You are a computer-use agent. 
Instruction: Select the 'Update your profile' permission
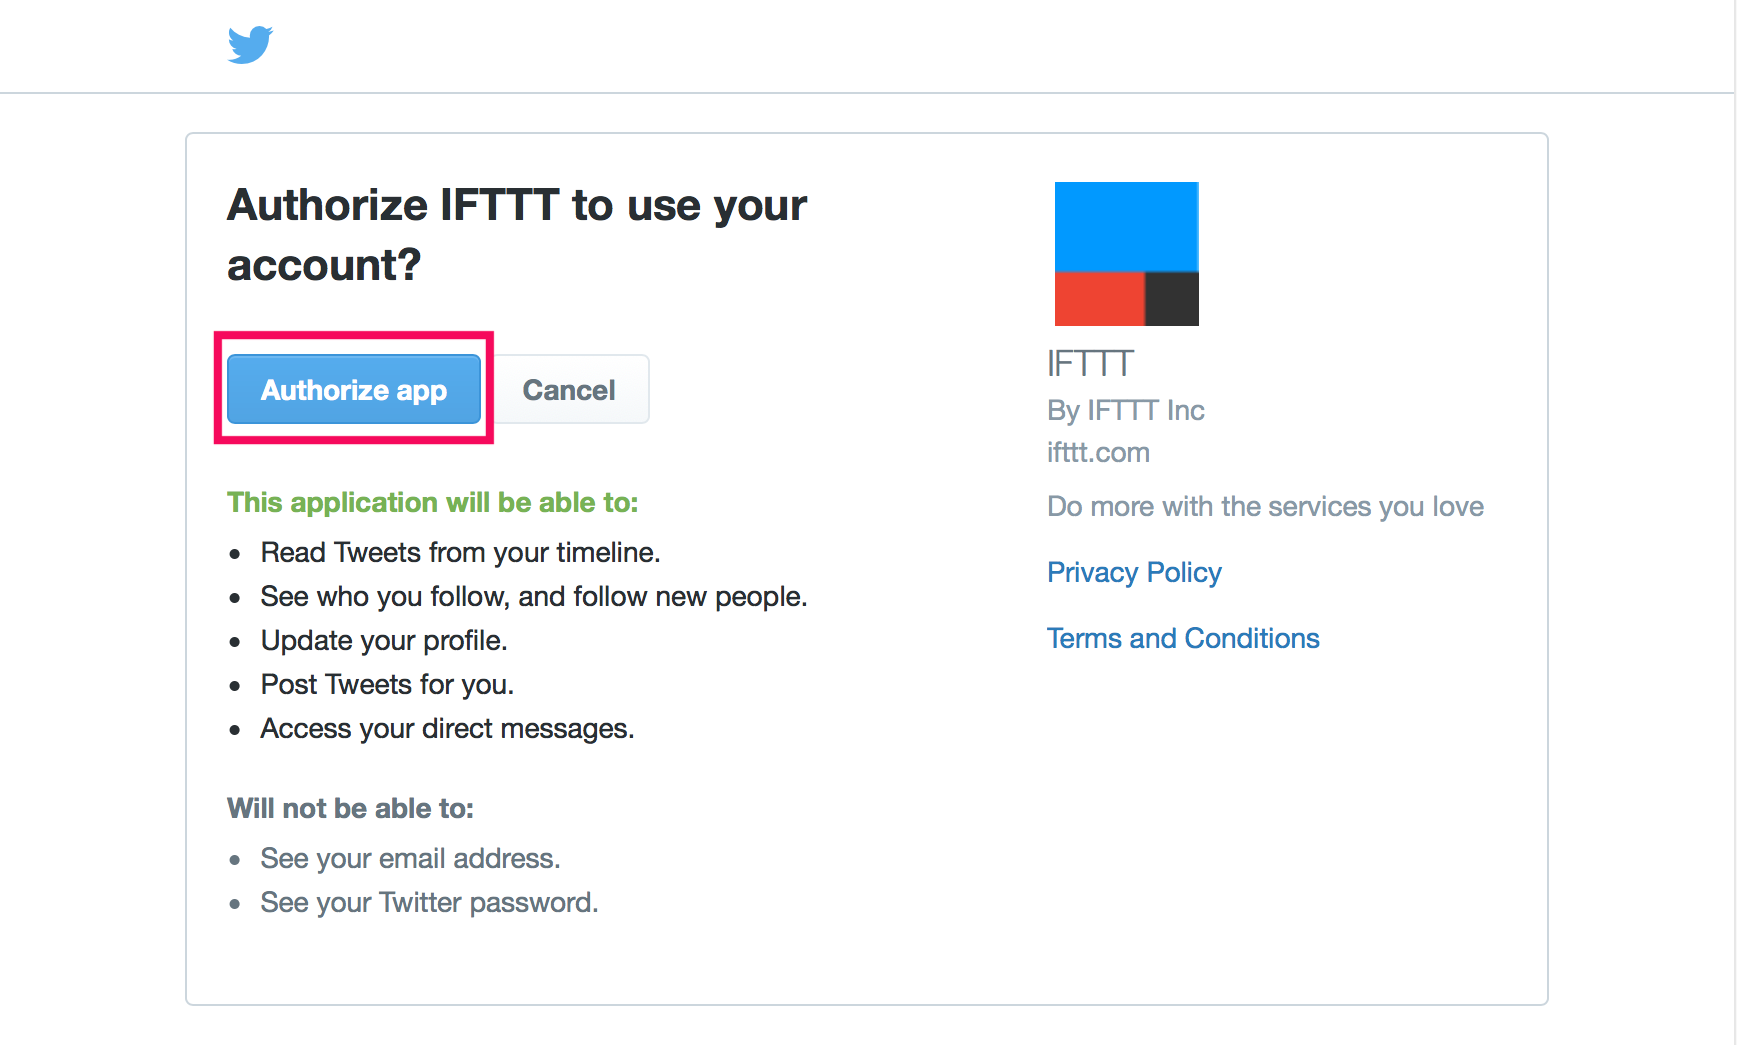384,640
